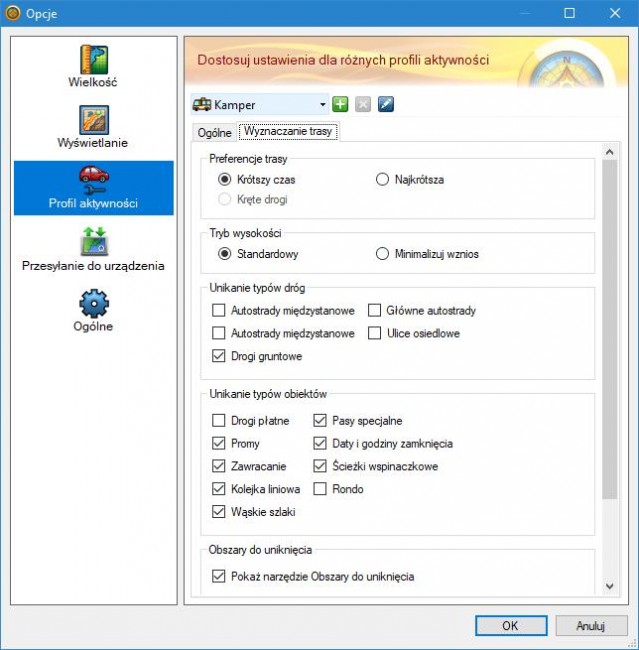
Task: Uncheck the Promy checkbox
Action: click(x=219, y=443)
